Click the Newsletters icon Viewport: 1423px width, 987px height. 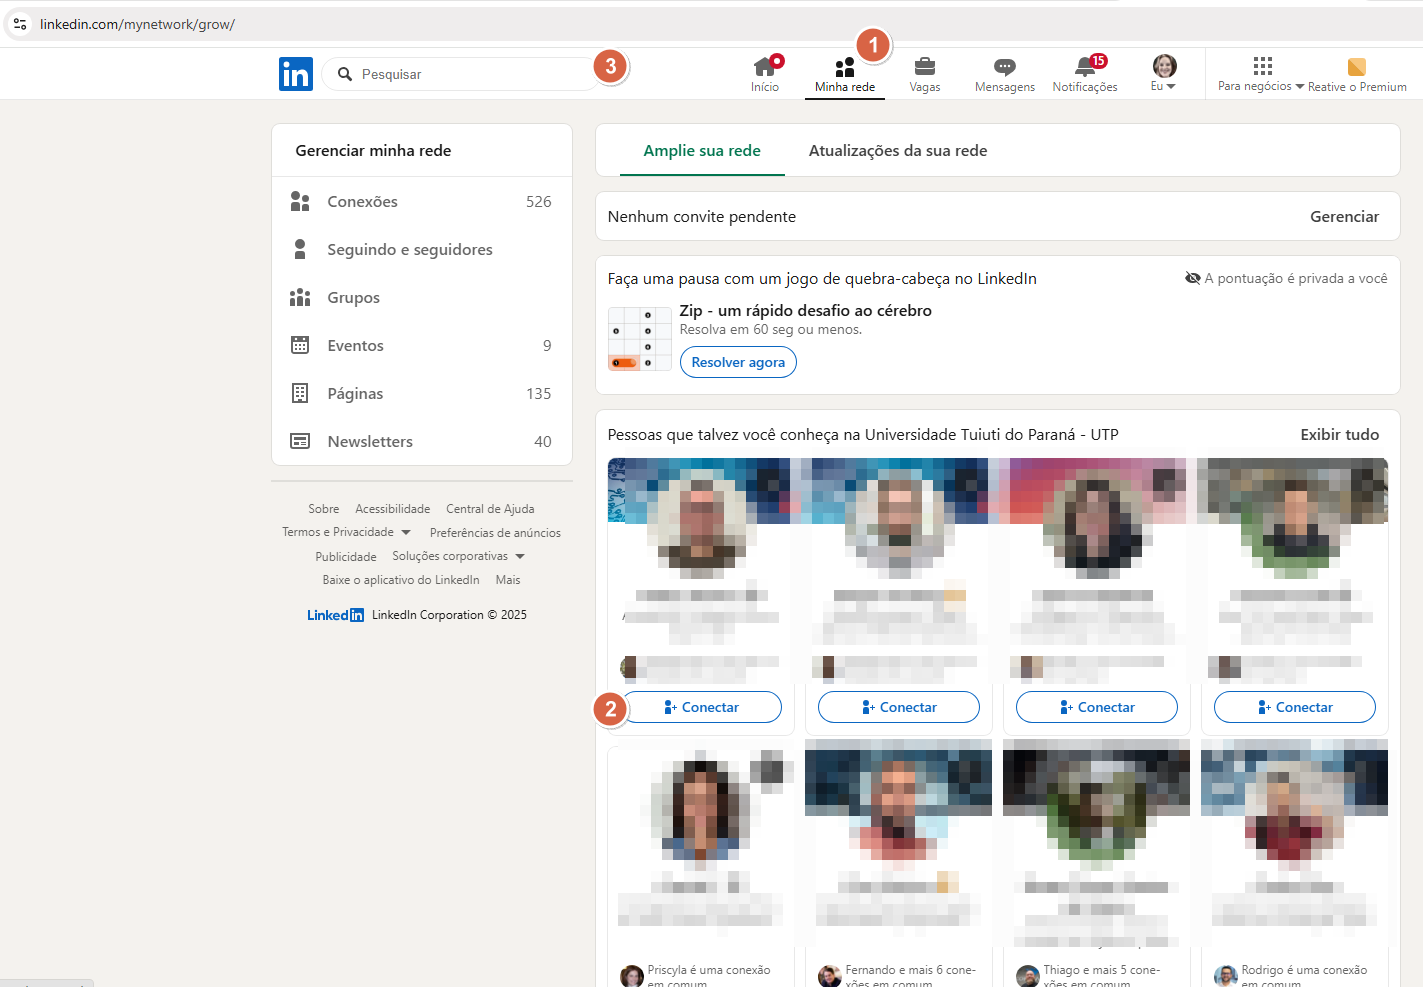(x=300, y=441)
